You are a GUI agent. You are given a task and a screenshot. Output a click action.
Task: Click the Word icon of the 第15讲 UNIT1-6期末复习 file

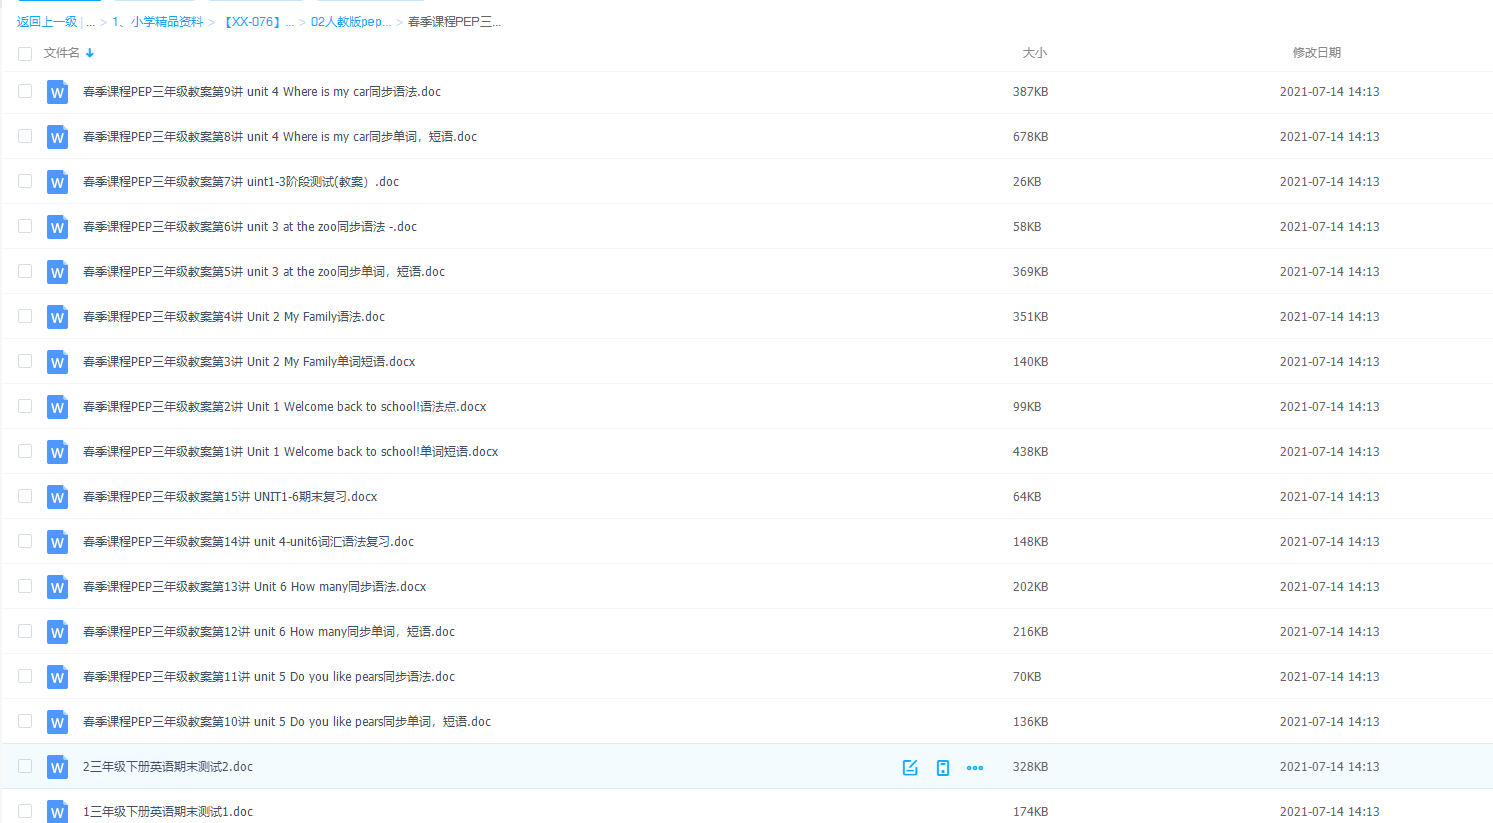(x=57, y=497)
